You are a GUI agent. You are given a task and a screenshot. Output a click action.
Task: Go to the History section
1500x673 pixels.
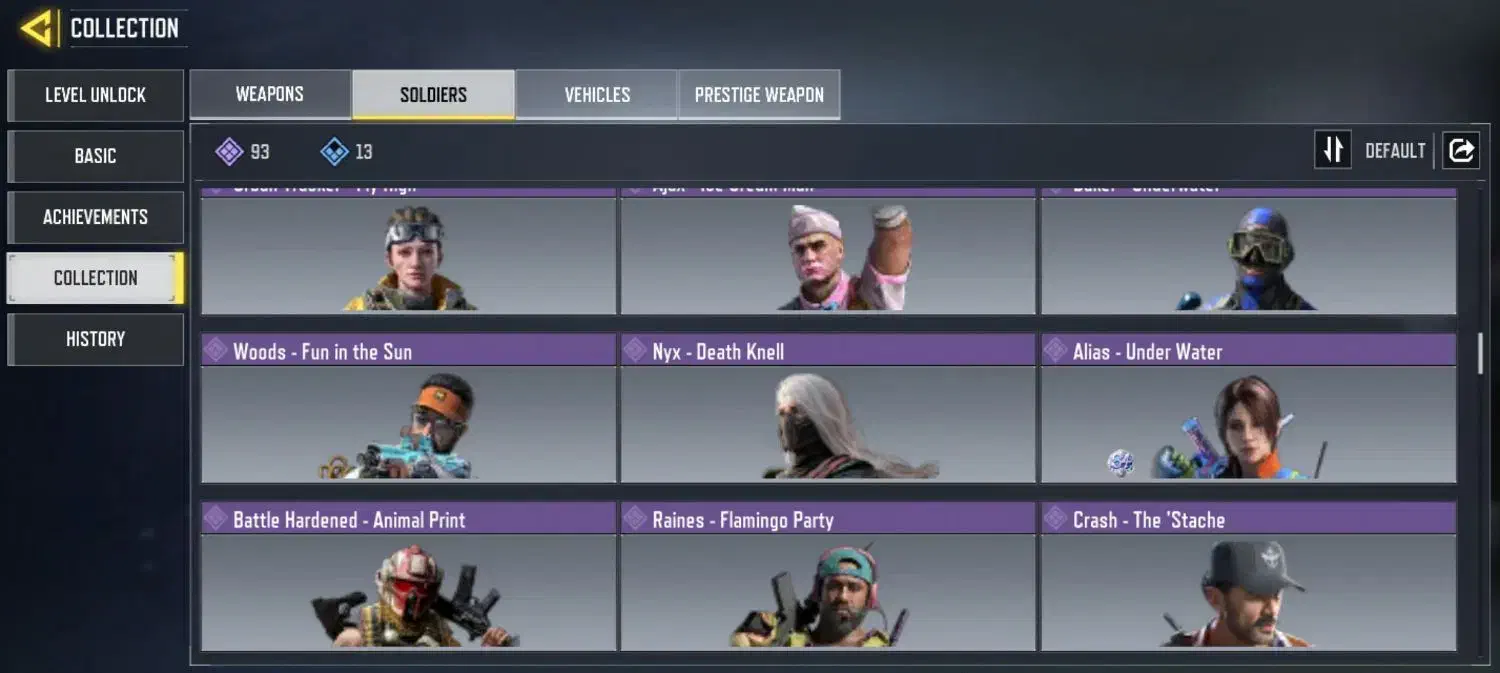[x=96, y=339]
